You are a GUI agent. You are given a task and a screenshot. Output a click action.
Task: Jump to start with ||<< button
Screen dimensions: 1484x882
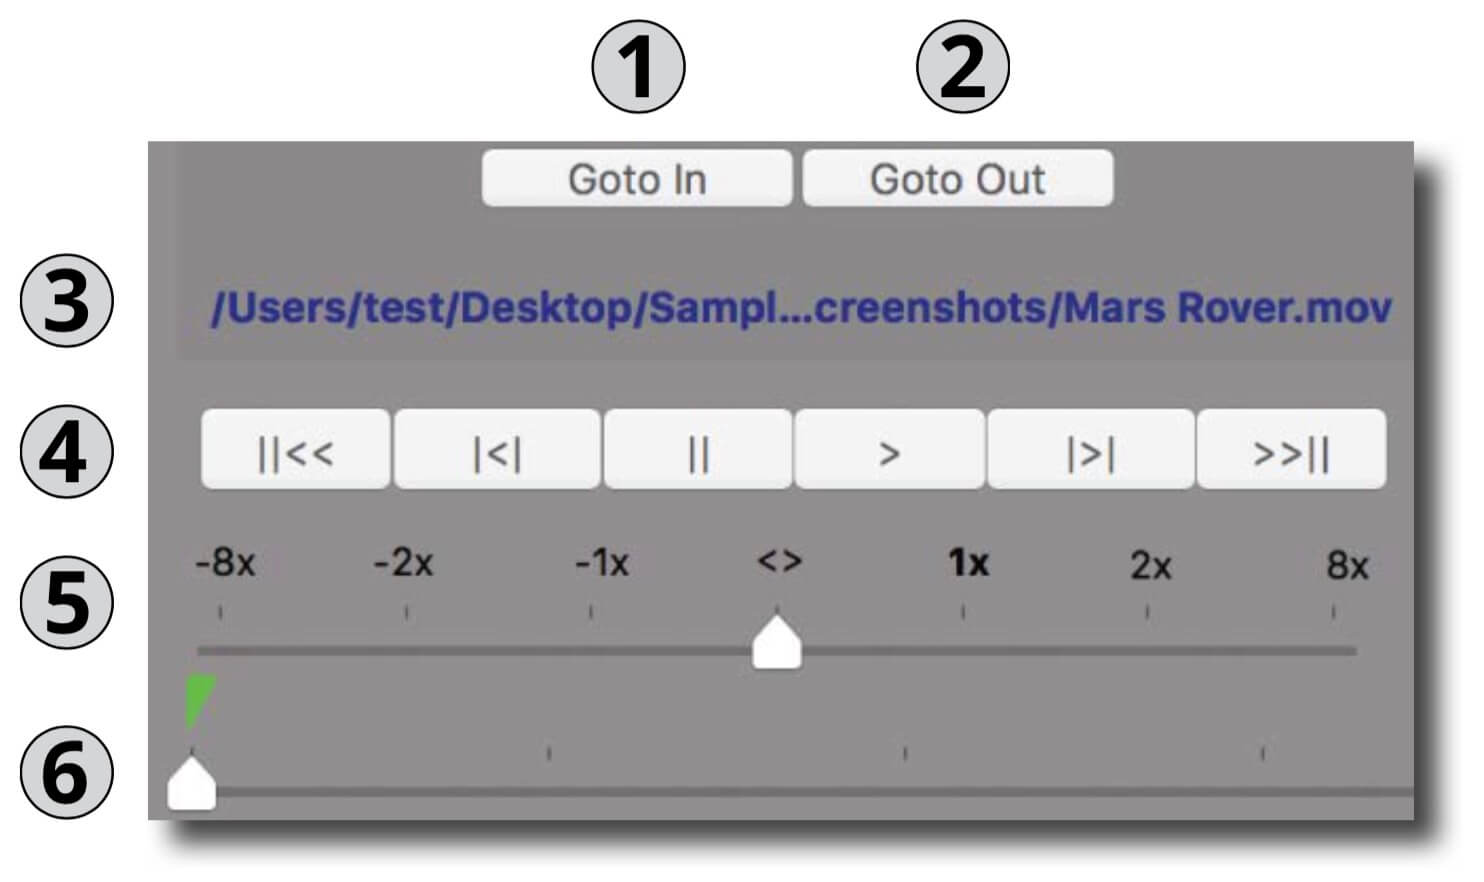[x=295, y=450]
